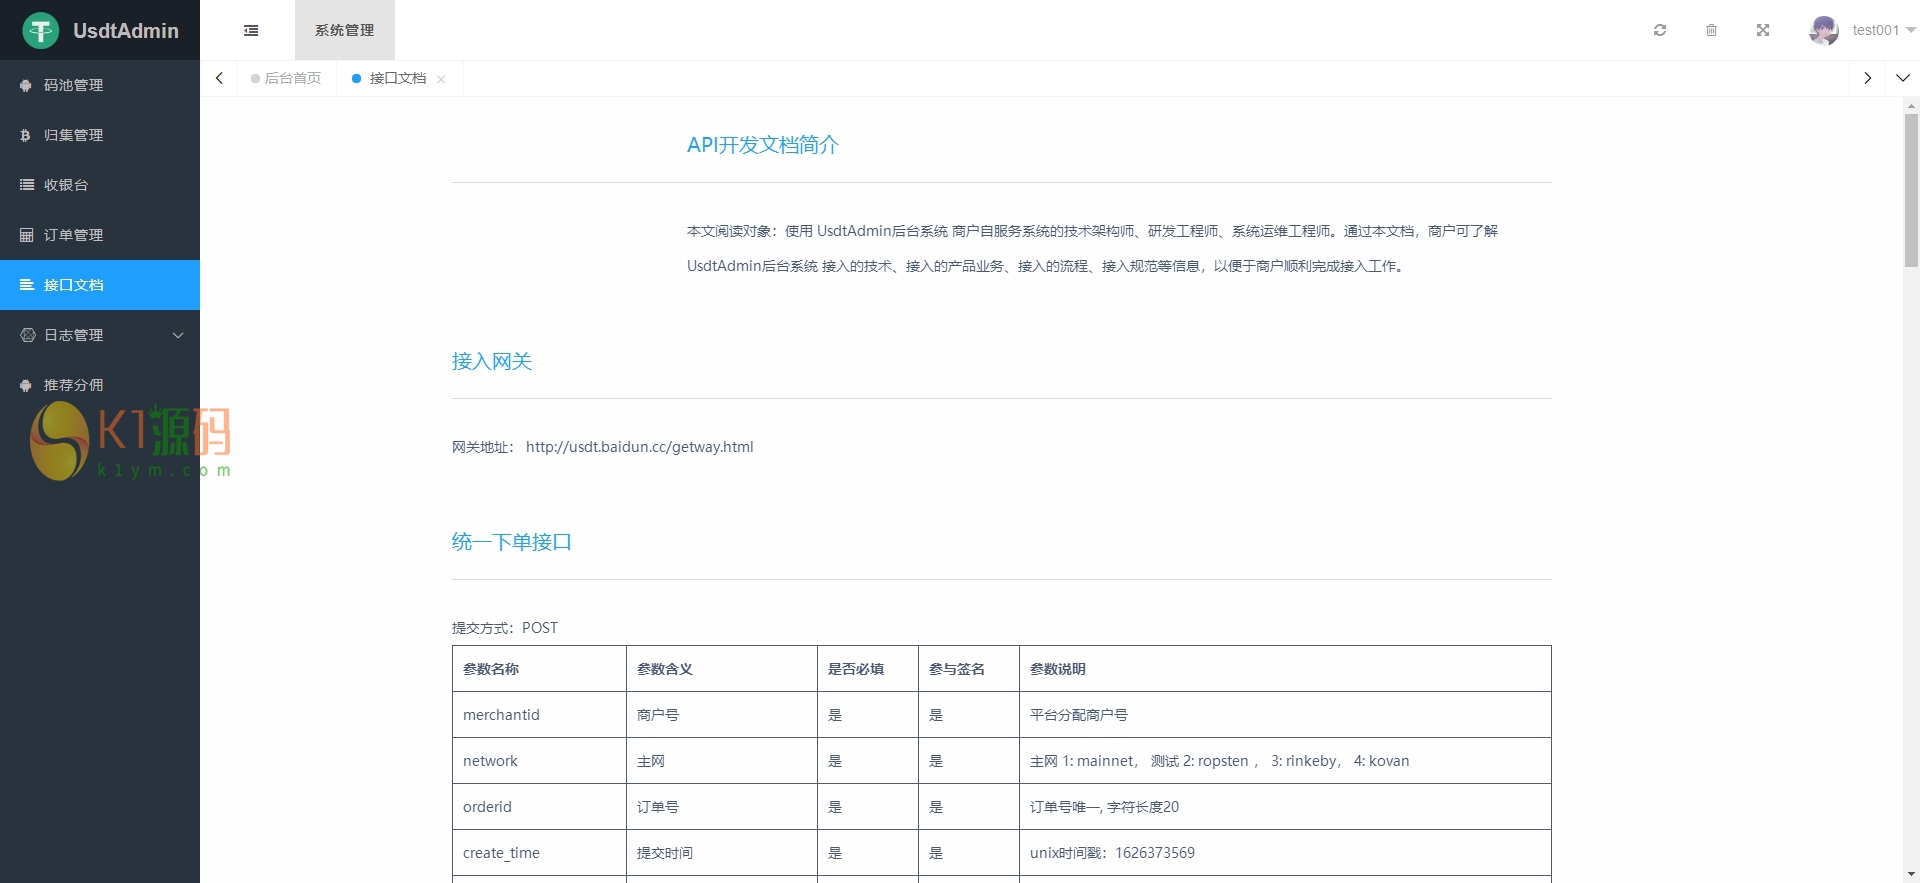Click the scrollbar up arrow

click(x=1911, y=105)
